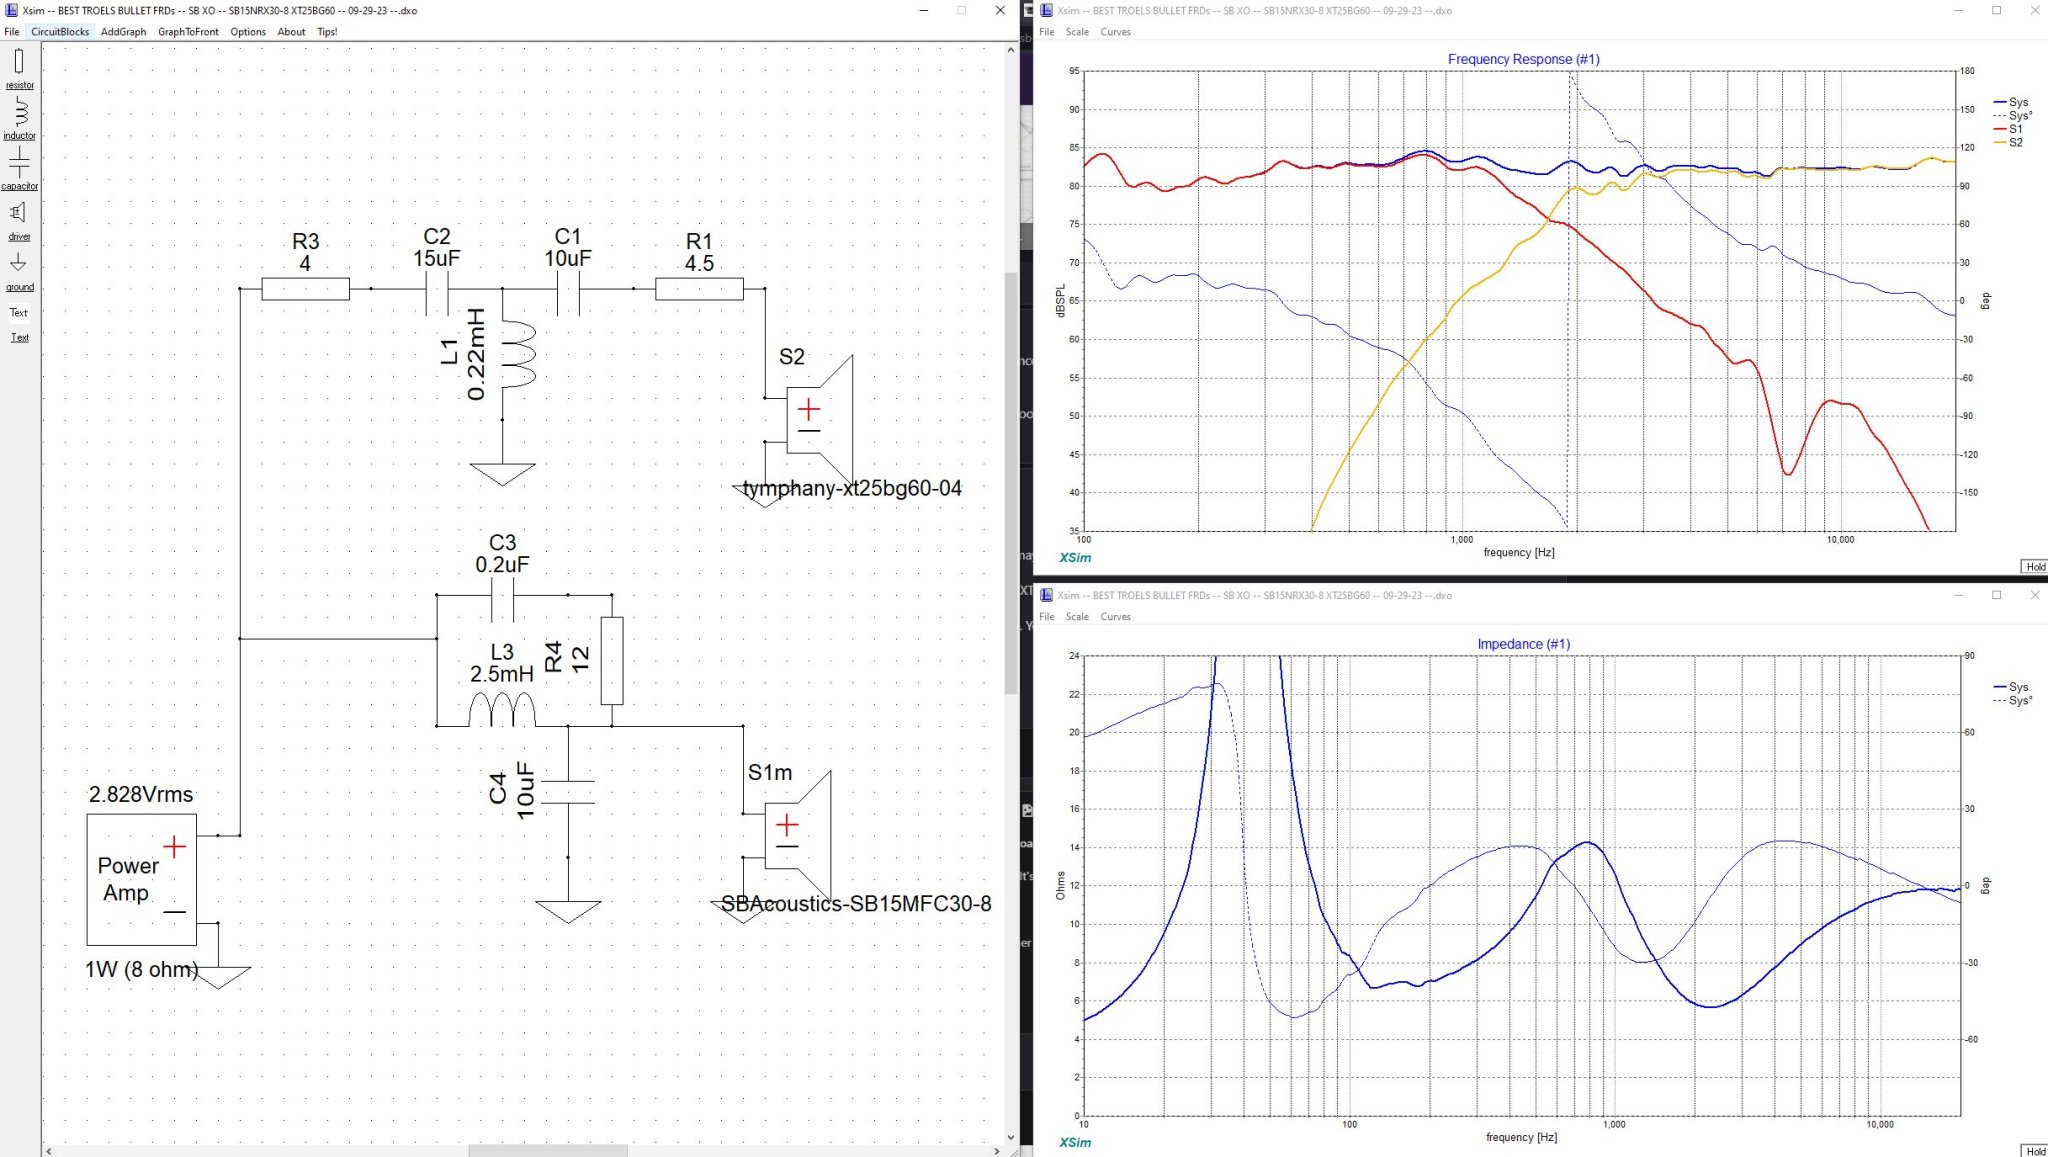Open Scale menu in Impedance window
This screenshot has height=1157, width=2048.
click(x=1077, y=617)
